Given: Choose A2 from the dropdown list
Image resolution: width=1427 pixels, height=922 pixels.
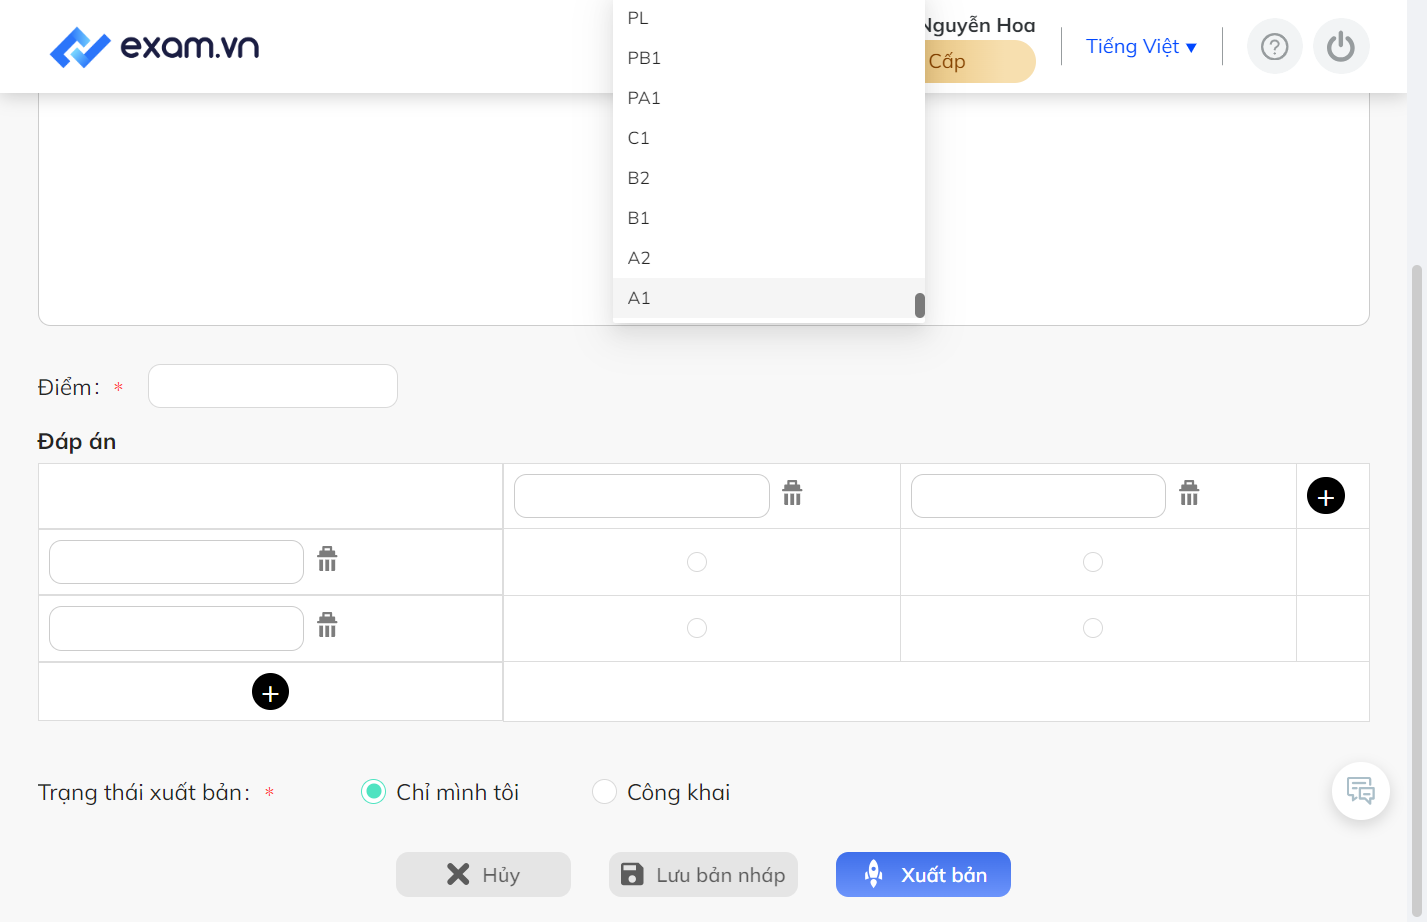Looking at the screenshot, I should coord(768,258).
